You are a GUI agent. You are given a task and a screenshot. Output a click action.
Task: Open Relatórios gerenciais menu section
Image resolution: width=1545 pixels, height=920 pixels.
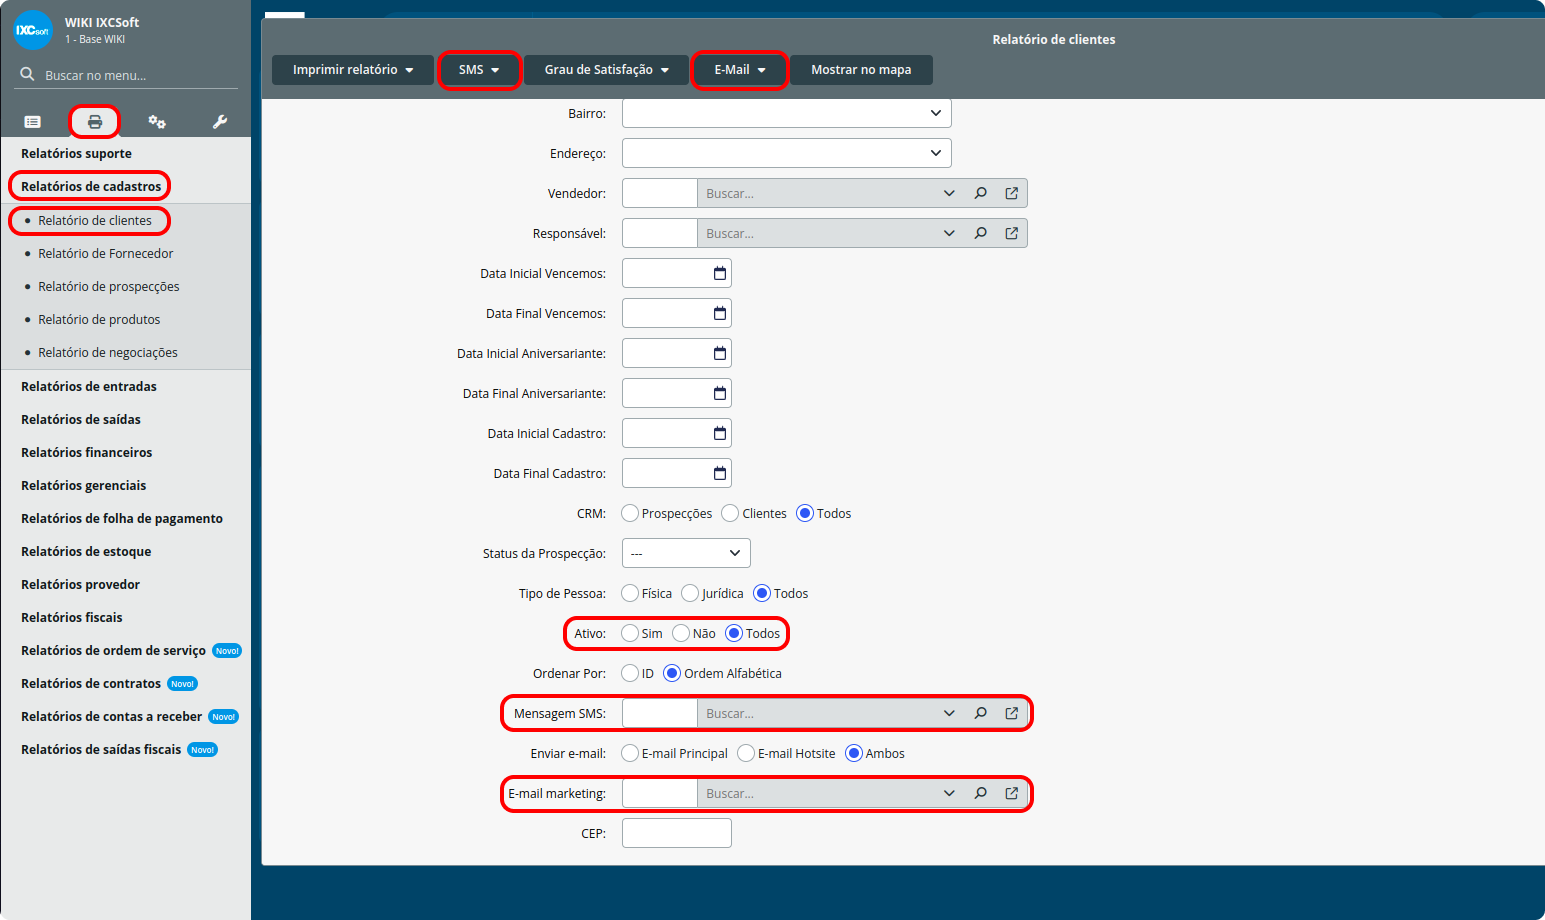[84, 485]
